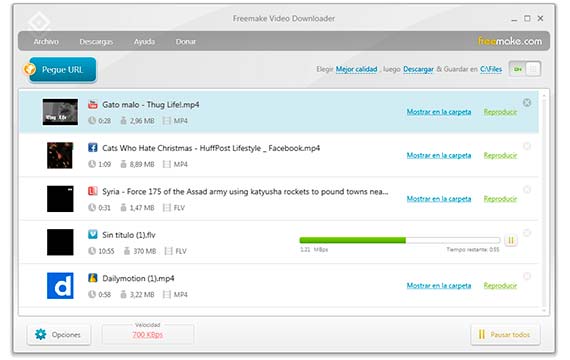Pause the Sin título (1).flv download
This screenshot has width=570, height=360.
(511, 240)
